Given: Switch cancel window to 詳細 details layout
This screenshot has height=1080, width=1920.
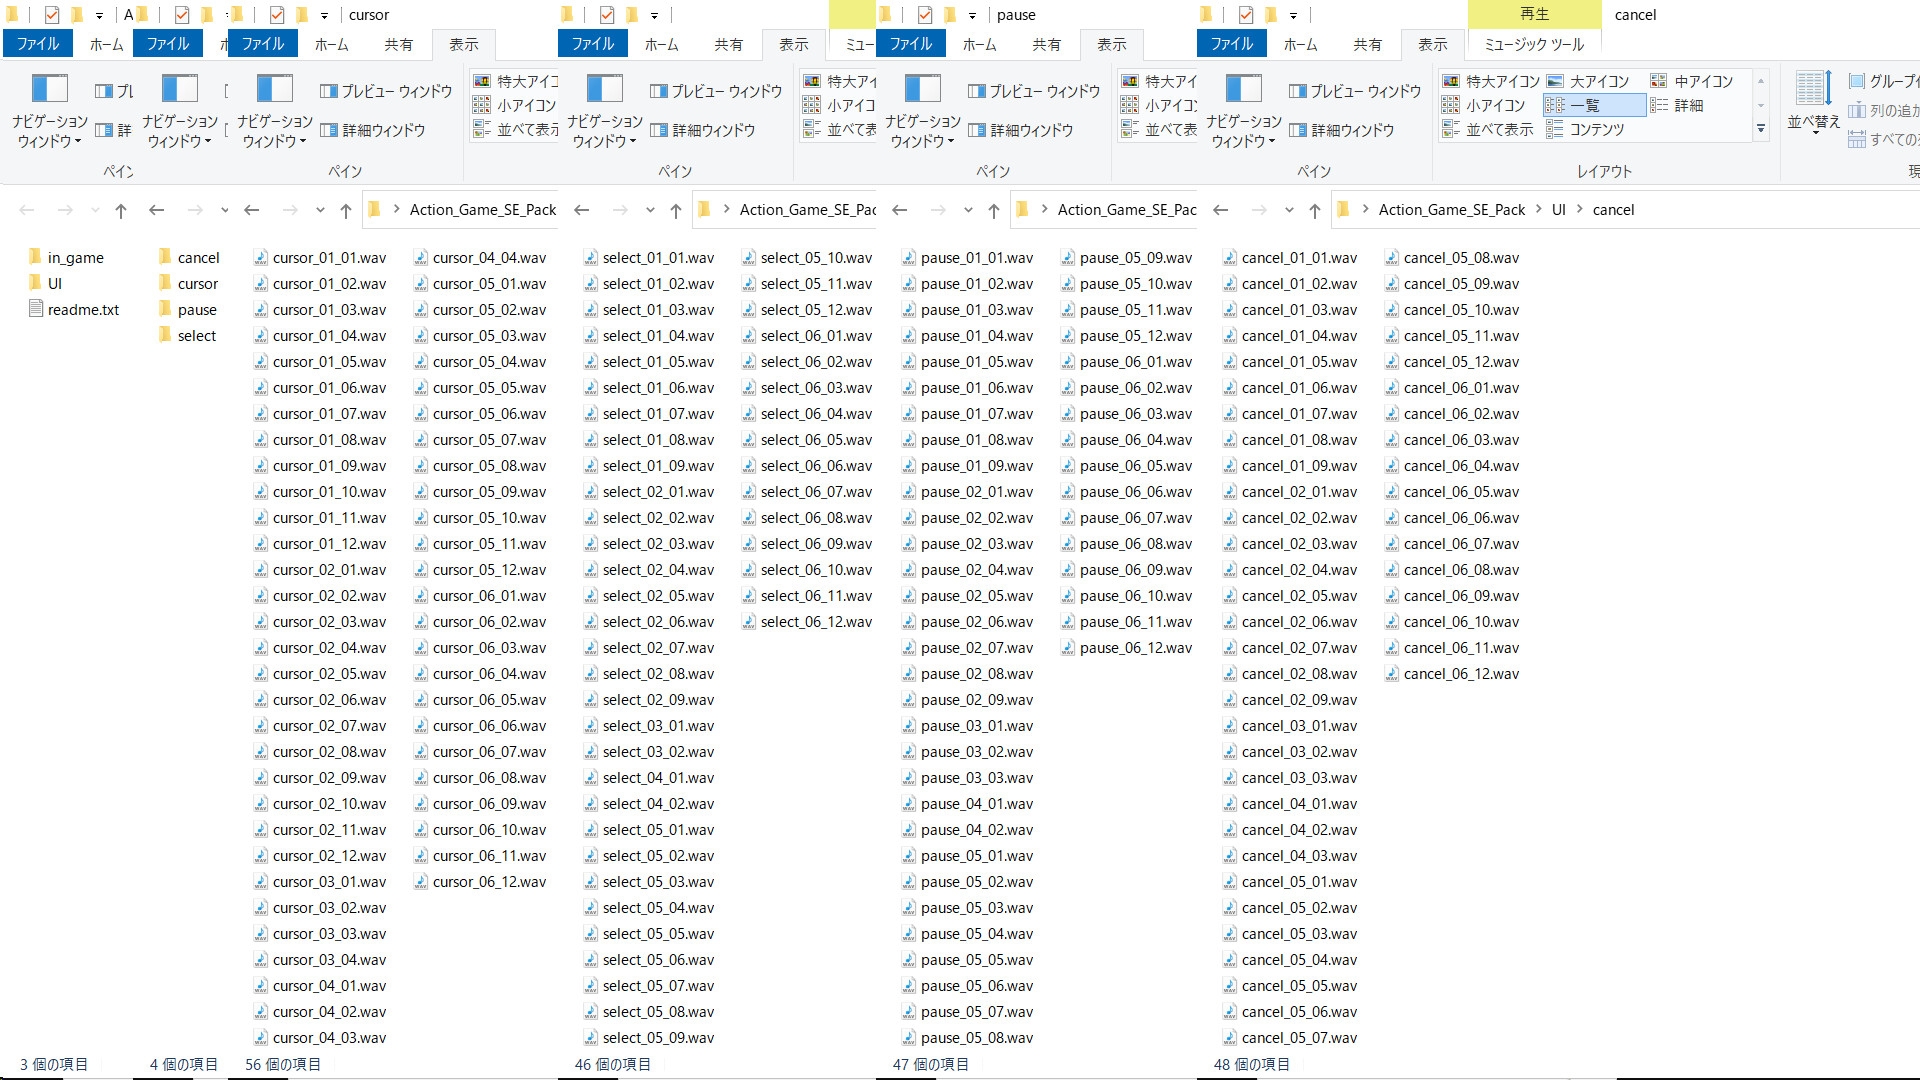Looking at the screenshot, I should click(x=1677, y=105).
